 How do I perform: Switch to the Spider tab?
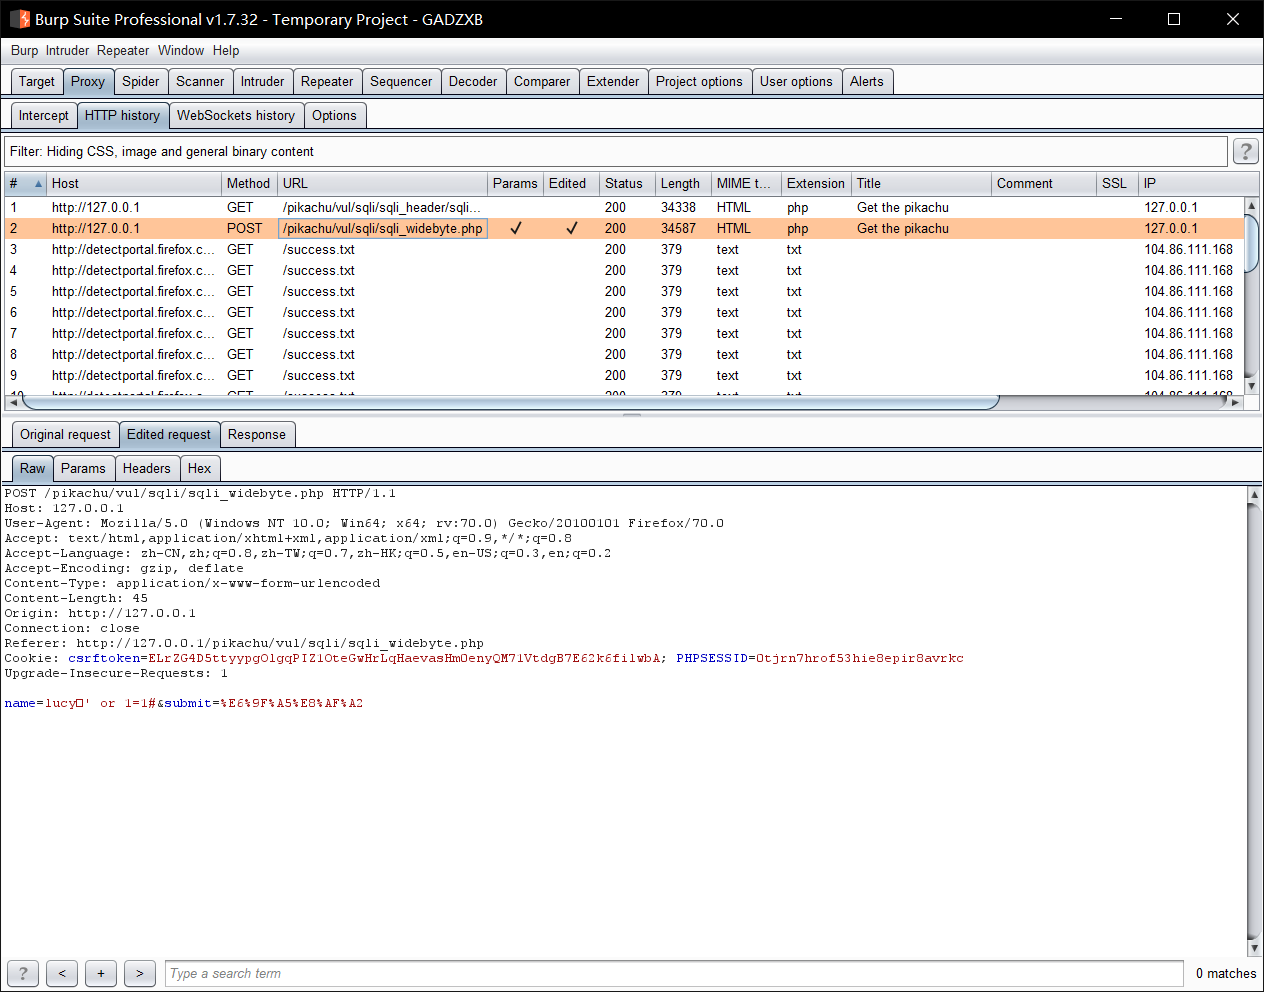(x=141, y=82)
